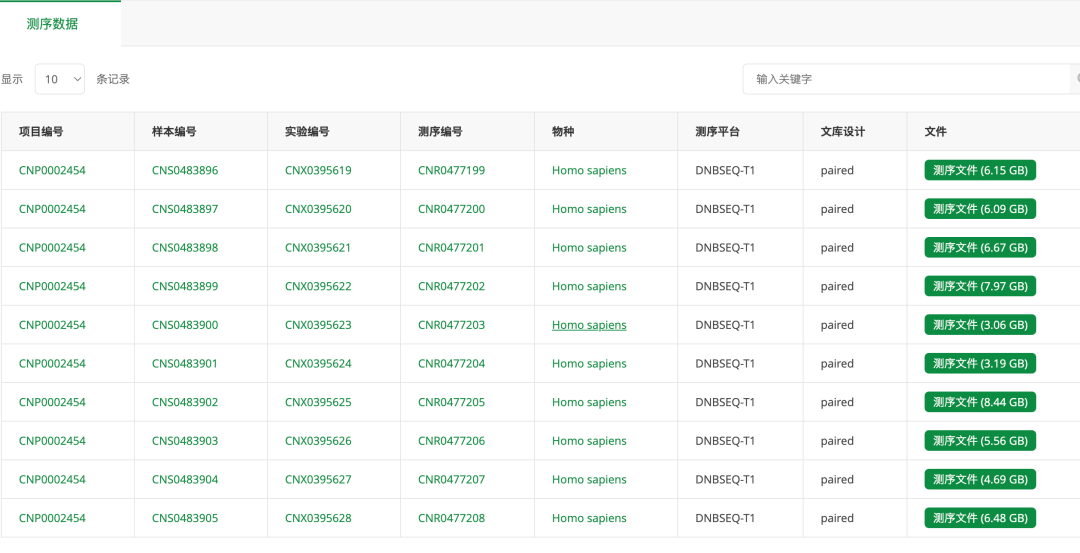The image size is (1080, 553).
Task: Open sequencing run CNR0477208
Action: 451,517
